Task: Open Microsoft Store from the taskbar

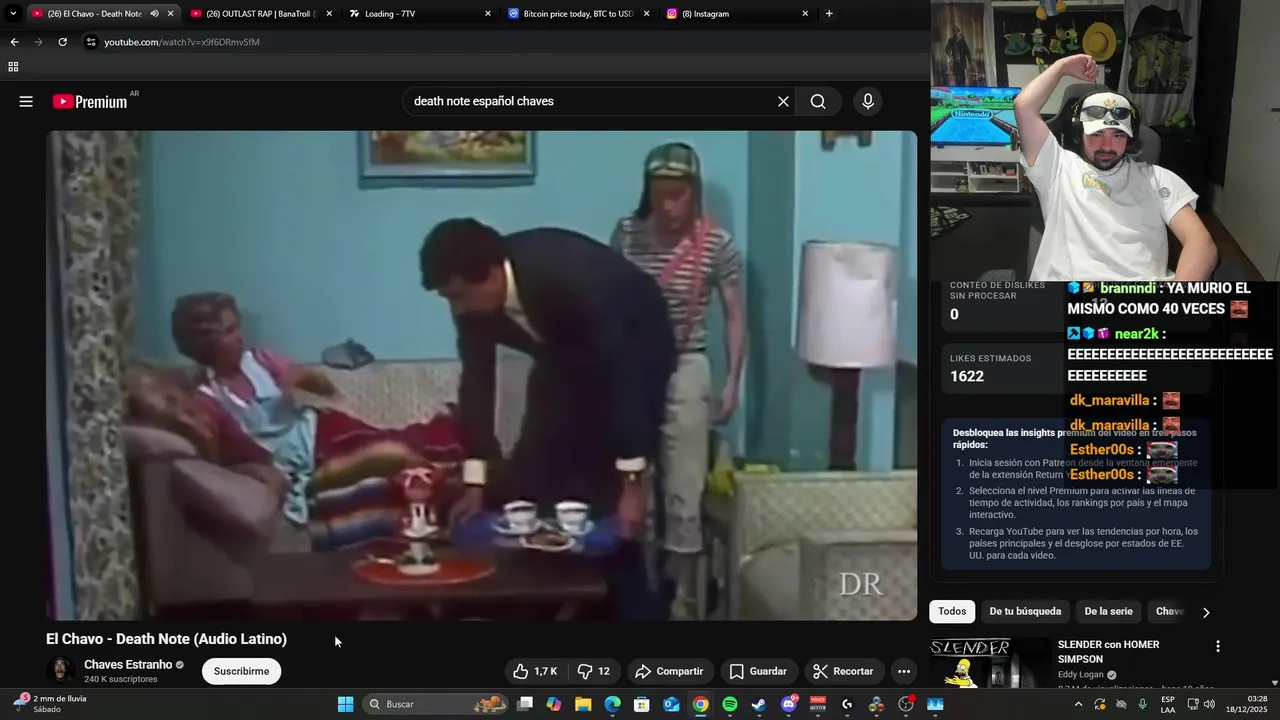Action: [x=642, y=704]
